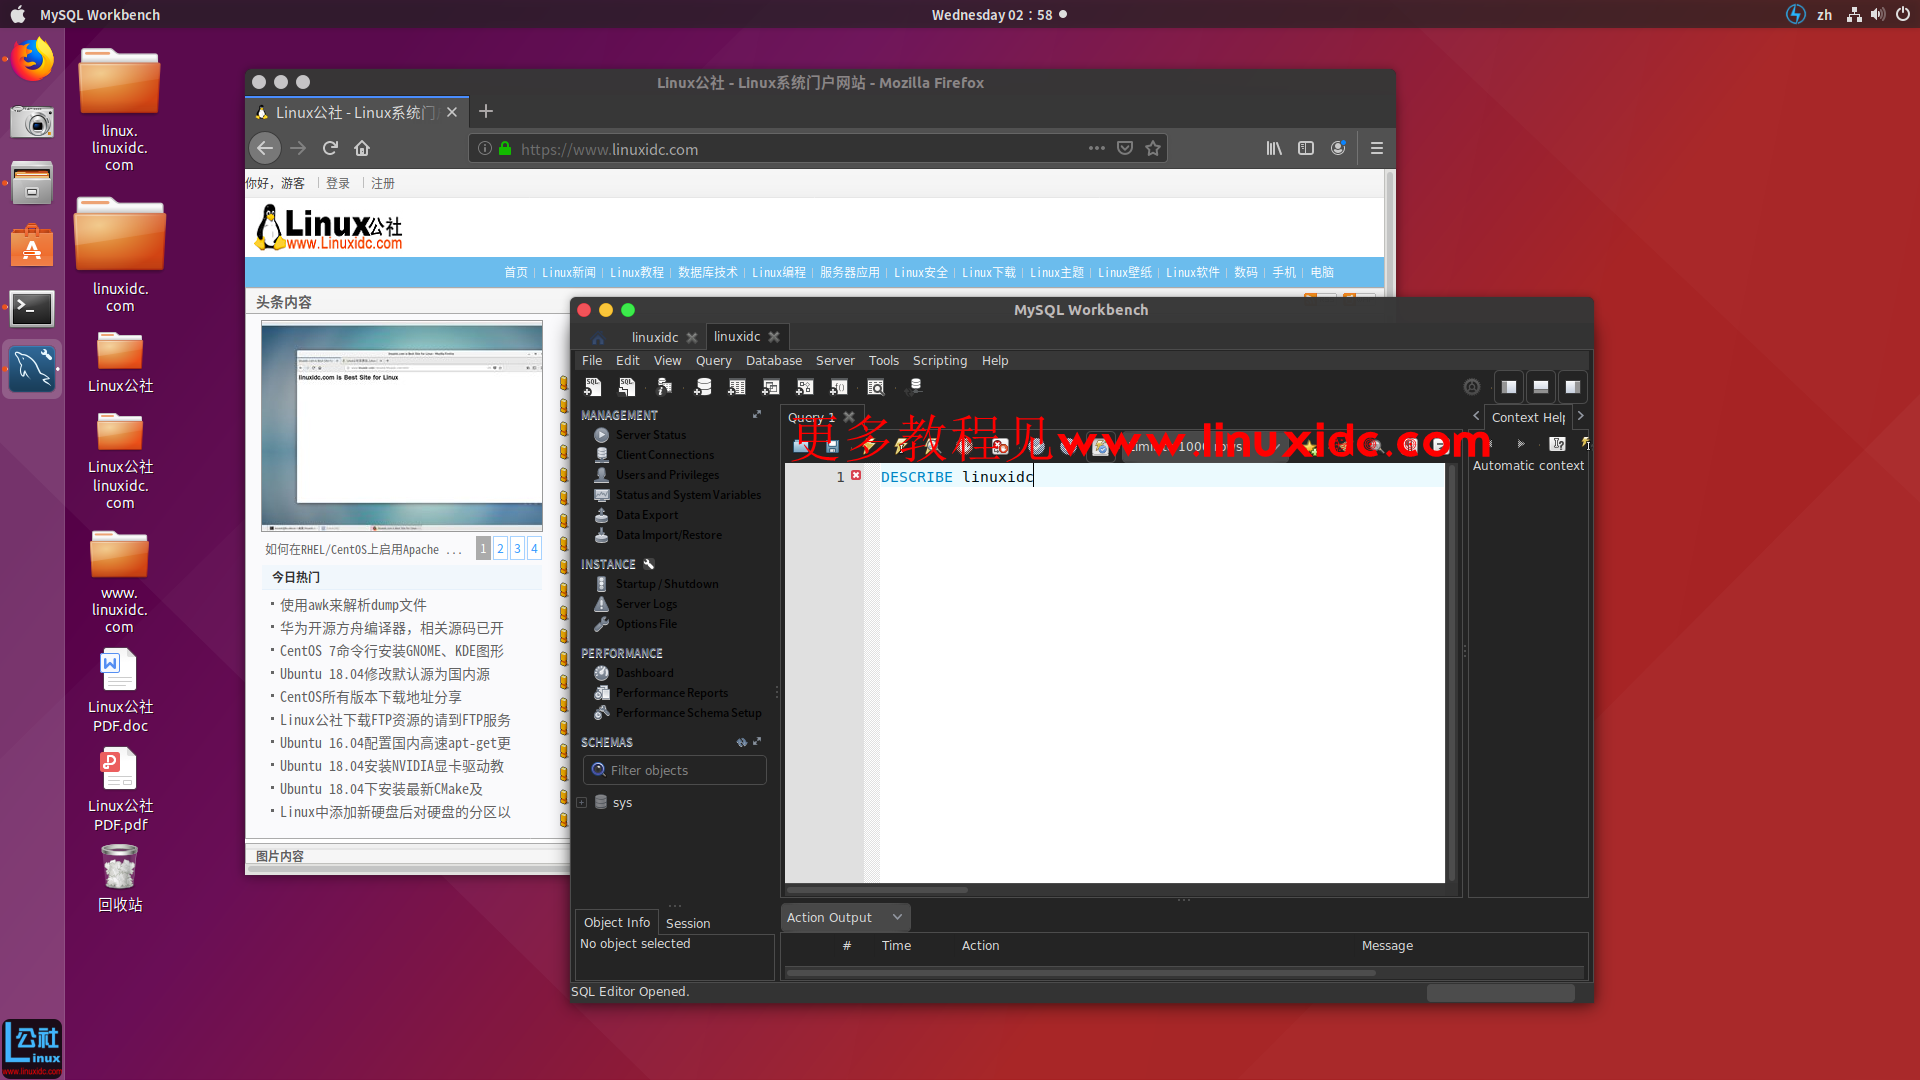
Task: Click the Performance Schema Setup icon
Action: 600,711
